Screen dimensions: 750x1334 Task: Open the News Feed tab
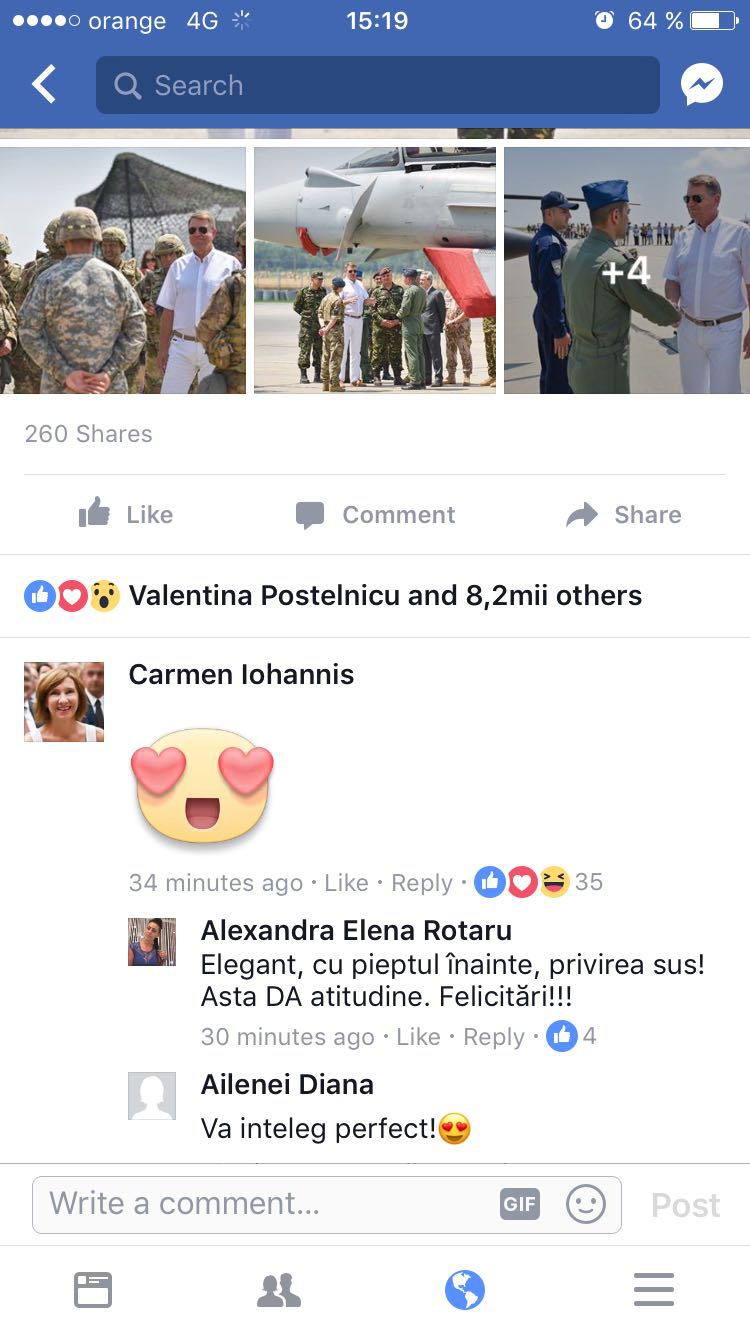point(93,1290)
